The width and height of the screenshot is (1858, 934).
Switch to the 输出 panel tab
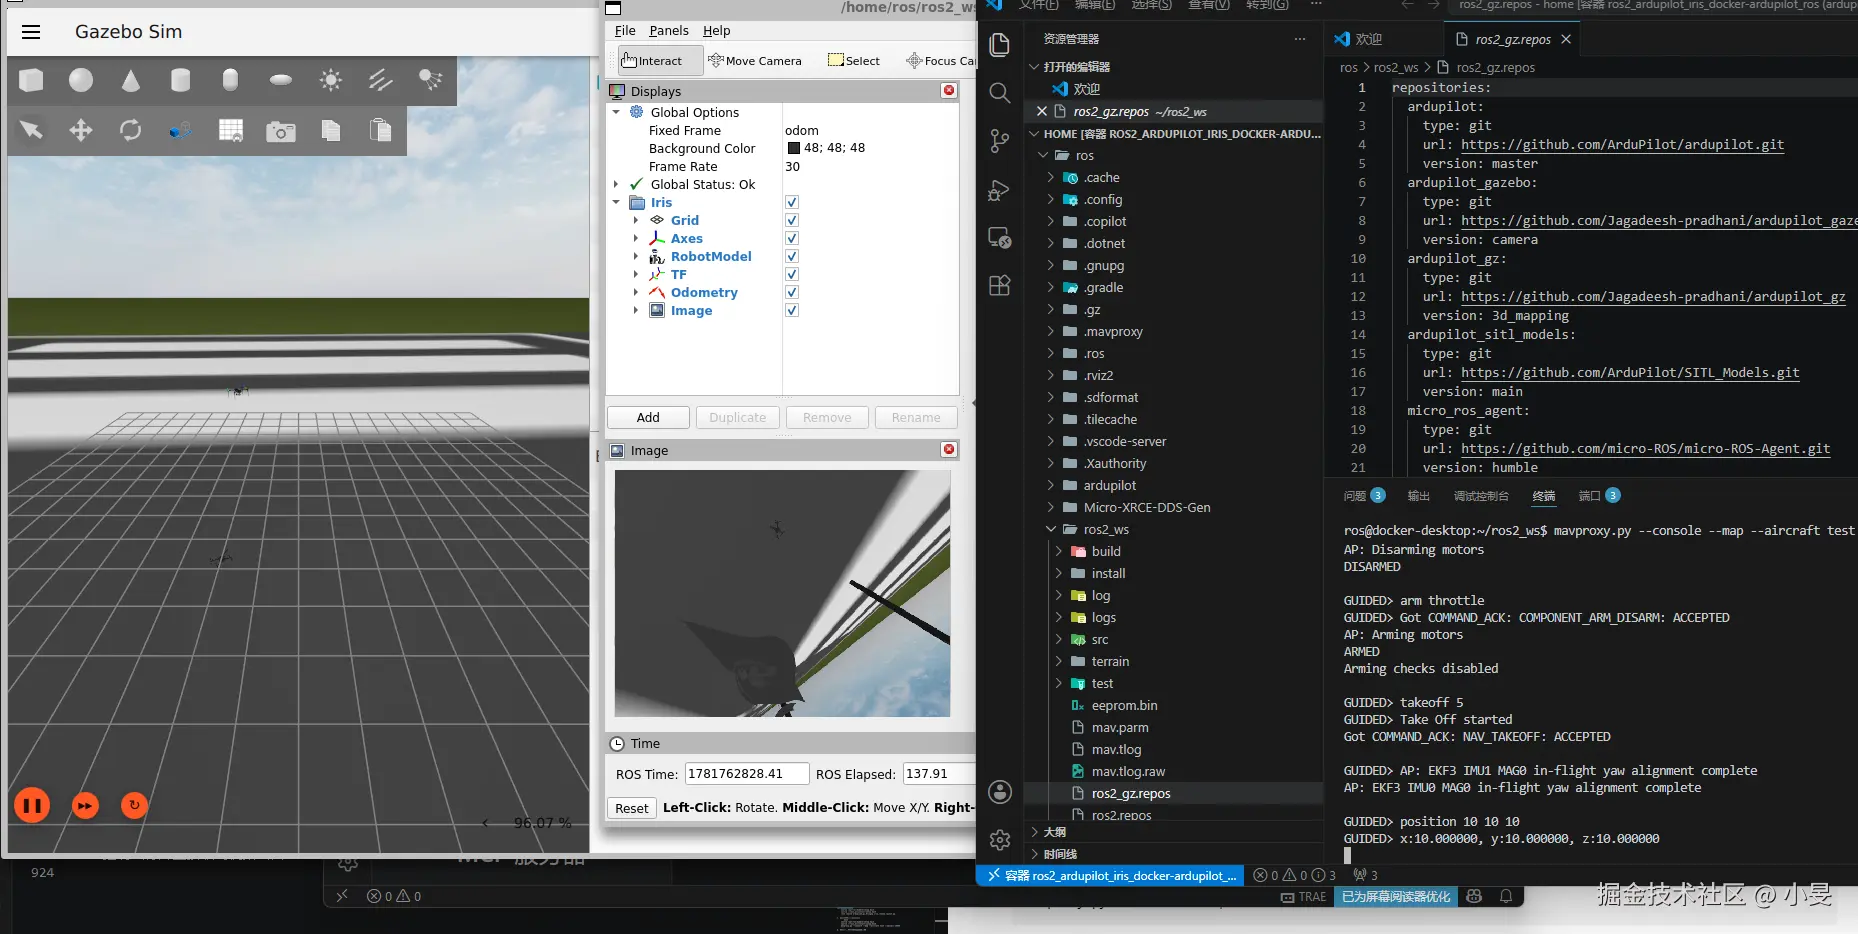(x=1418, y=496)
